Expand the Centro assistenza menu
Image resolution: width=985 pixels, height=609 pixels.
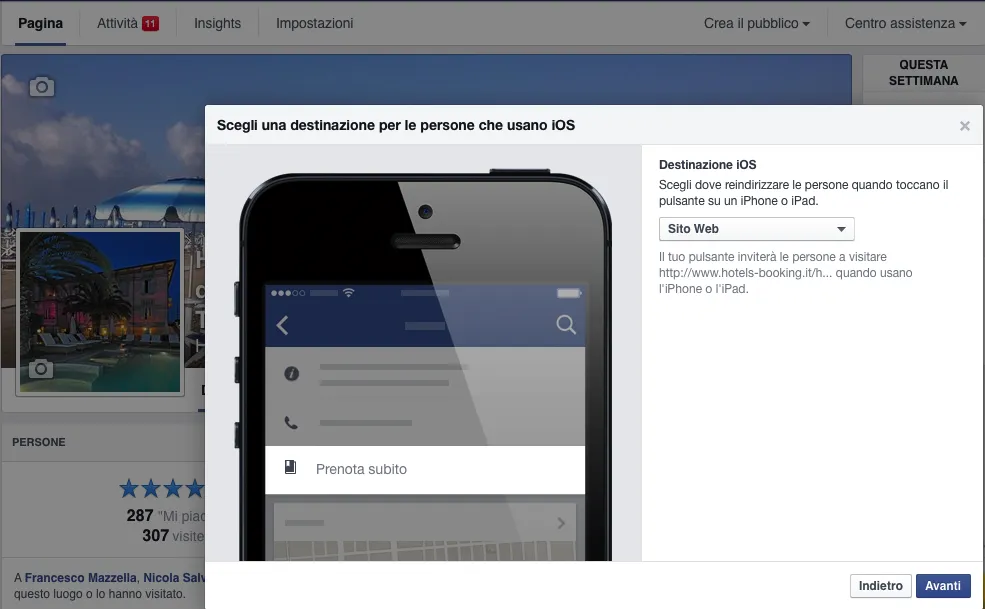tap(905, 23)
